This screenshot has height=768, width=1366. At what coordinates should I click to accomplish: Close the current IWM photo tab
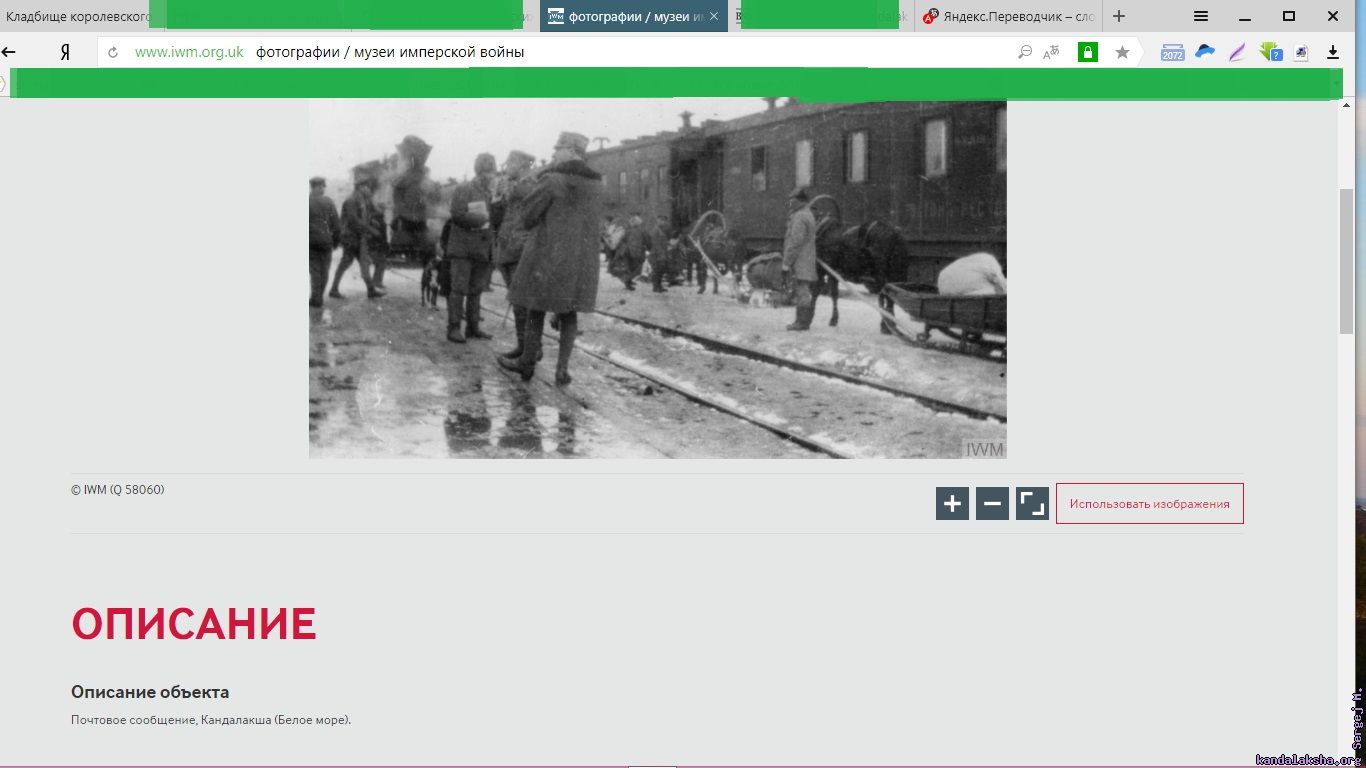[714, 16]
